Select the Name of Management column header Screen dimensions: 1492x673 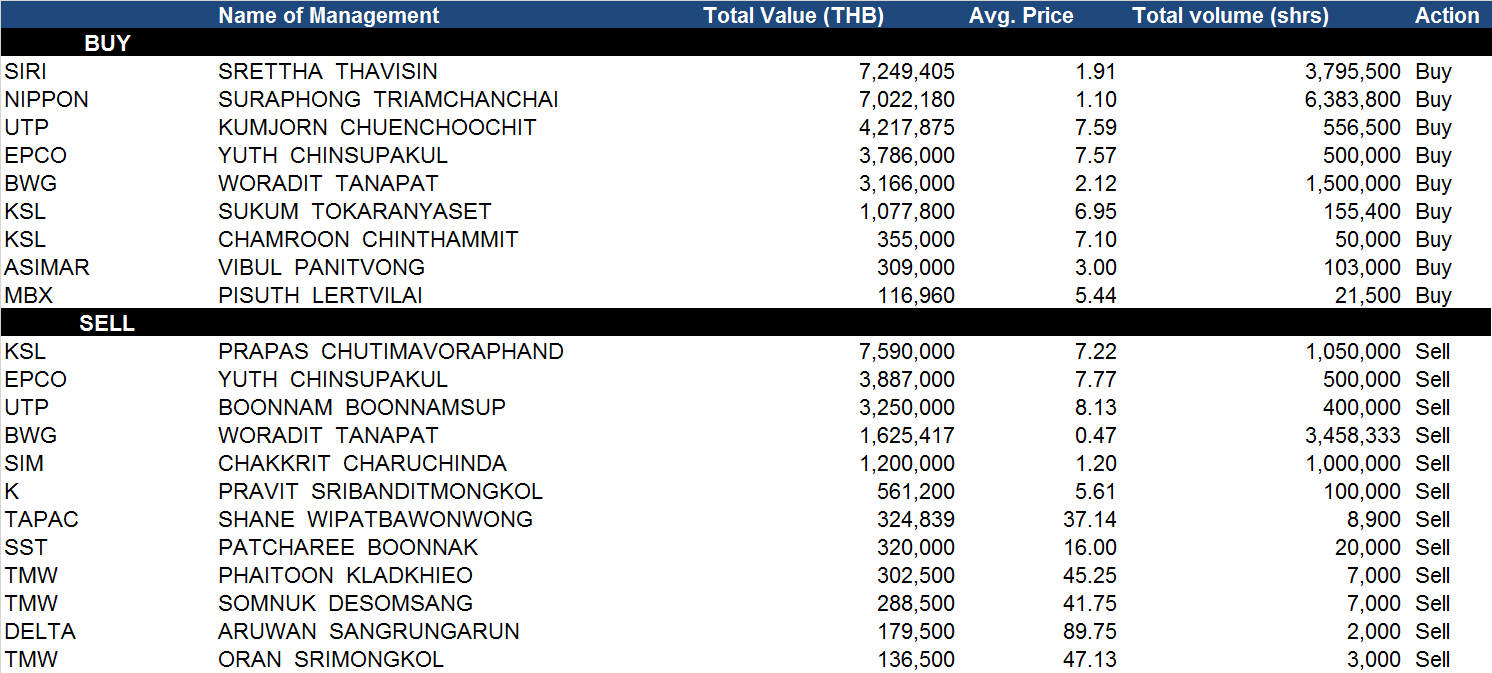click(x=329, y=15)
